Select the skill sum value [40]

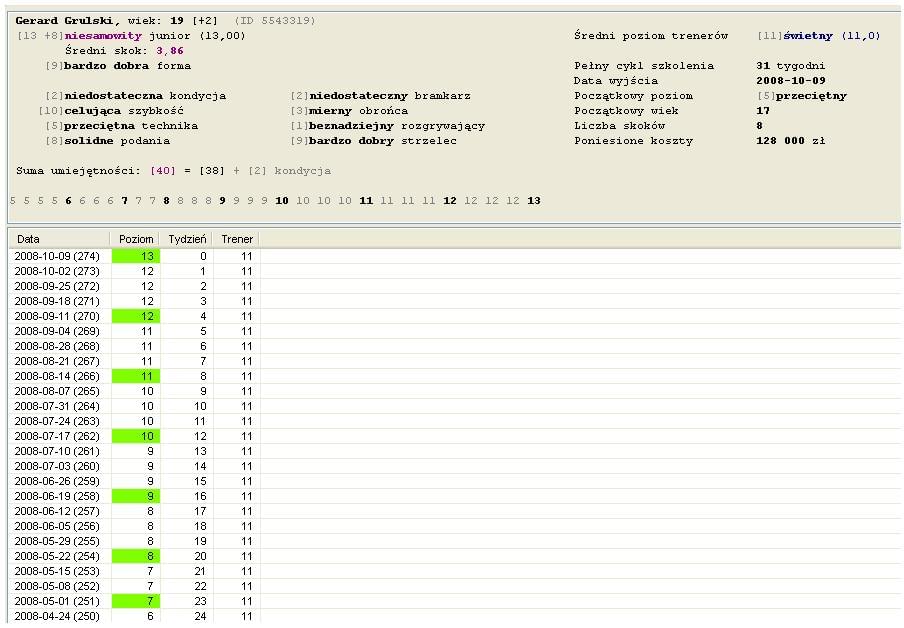click(x=163, y=171)
